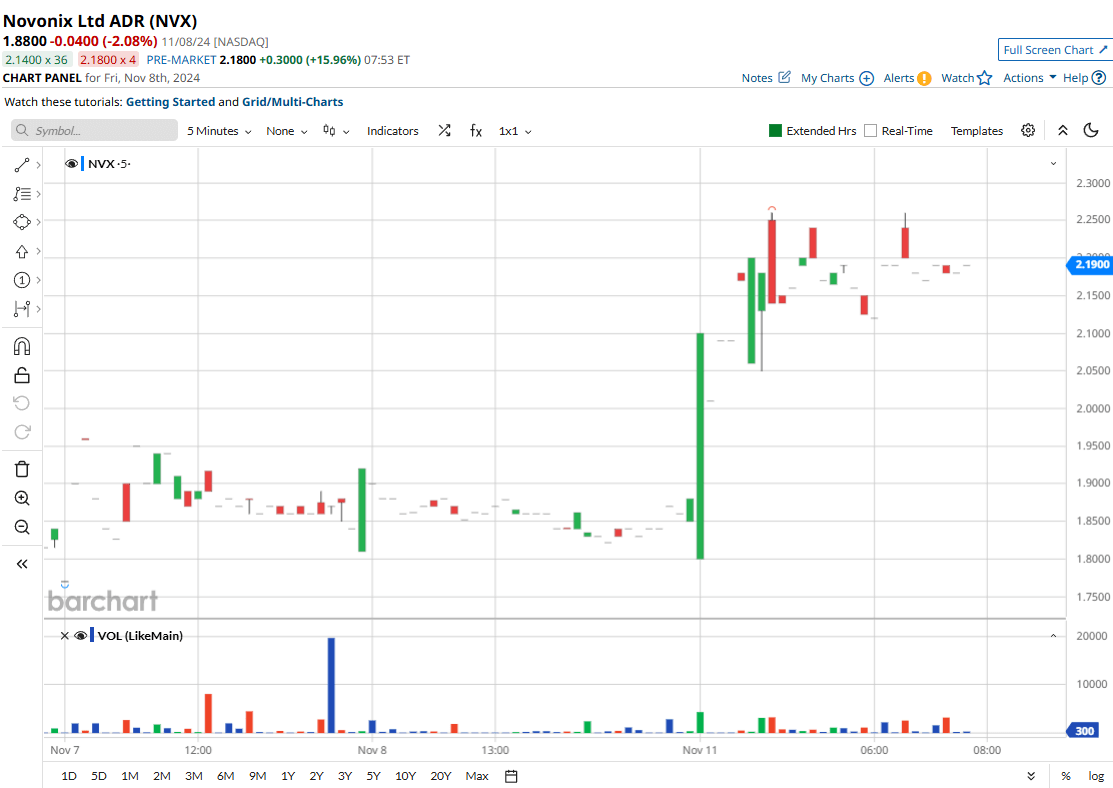Open the fx expressions tool
Image resolution: width=1113 pixels, height=788 pixels.
pos(476,131)
